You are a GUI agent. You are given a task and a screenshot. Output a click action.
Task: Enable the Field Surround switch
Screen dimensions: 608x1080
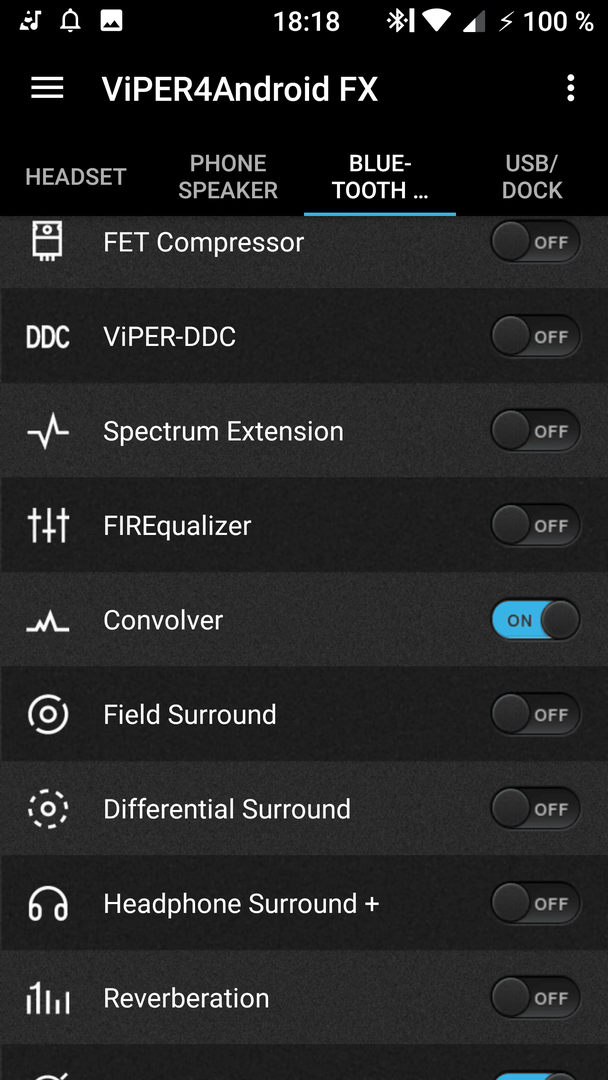pos(536,715)
